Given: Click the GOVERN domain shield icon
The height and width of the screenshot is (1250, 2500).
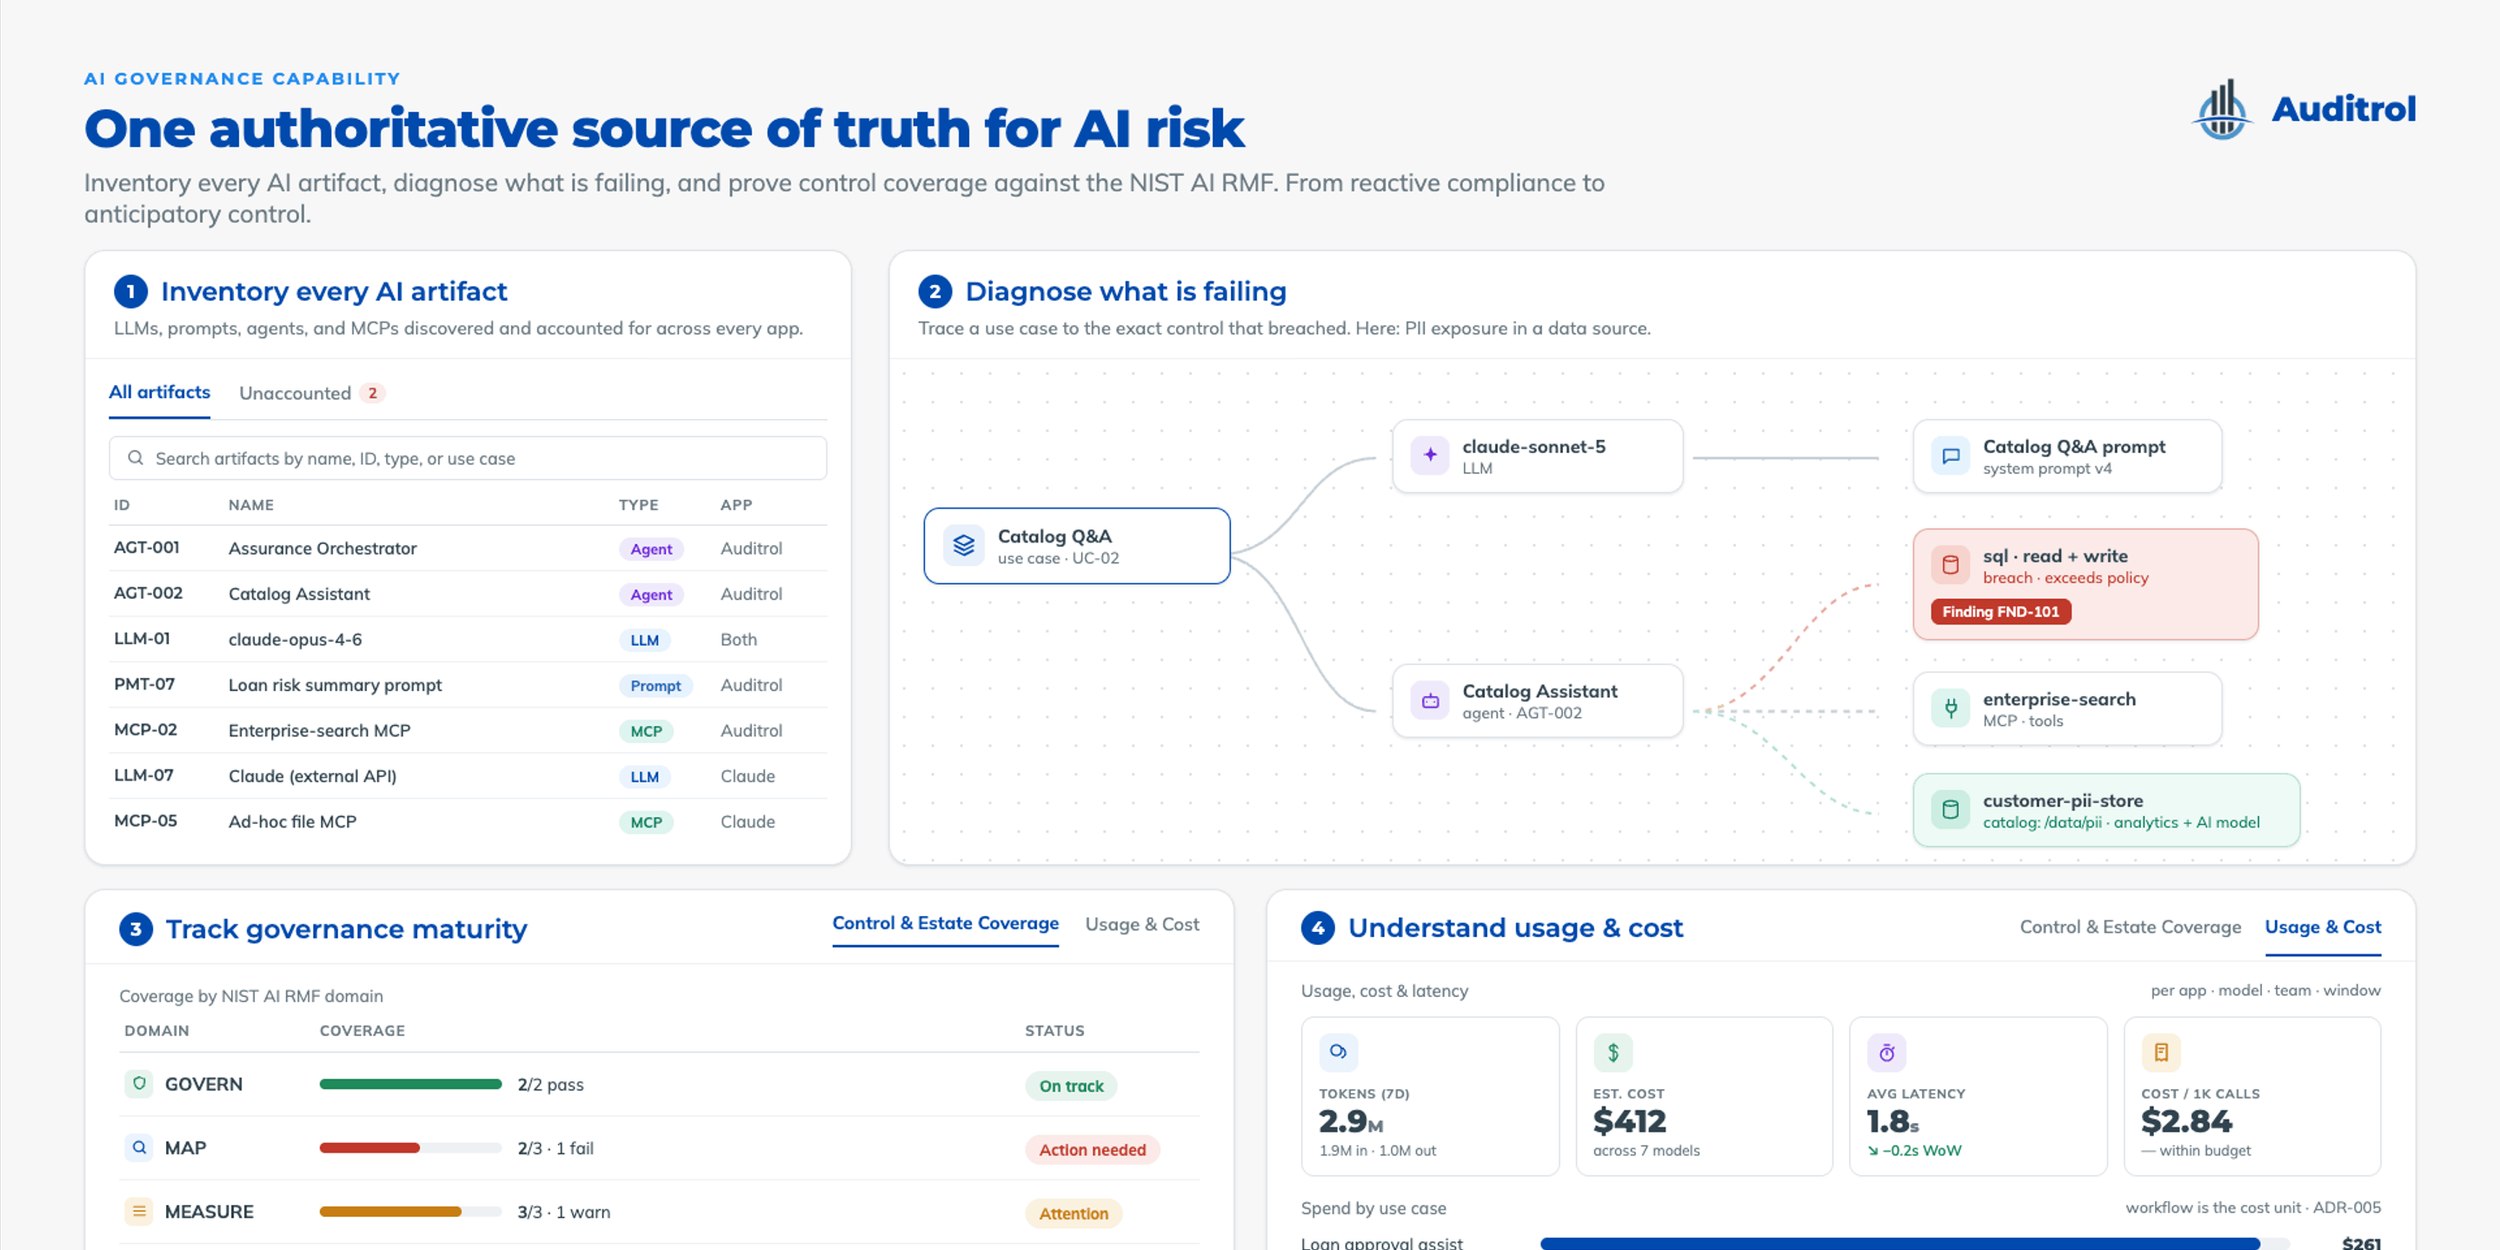Looking at the screenshot, I should pyautogui.click(x=139, y=1084).
